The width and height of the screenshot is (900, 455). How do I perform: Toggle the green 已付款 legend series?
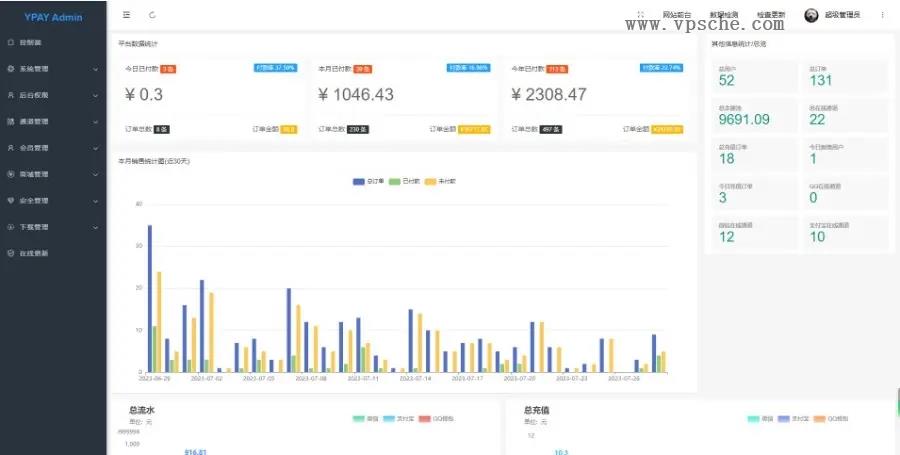point(404,181)
